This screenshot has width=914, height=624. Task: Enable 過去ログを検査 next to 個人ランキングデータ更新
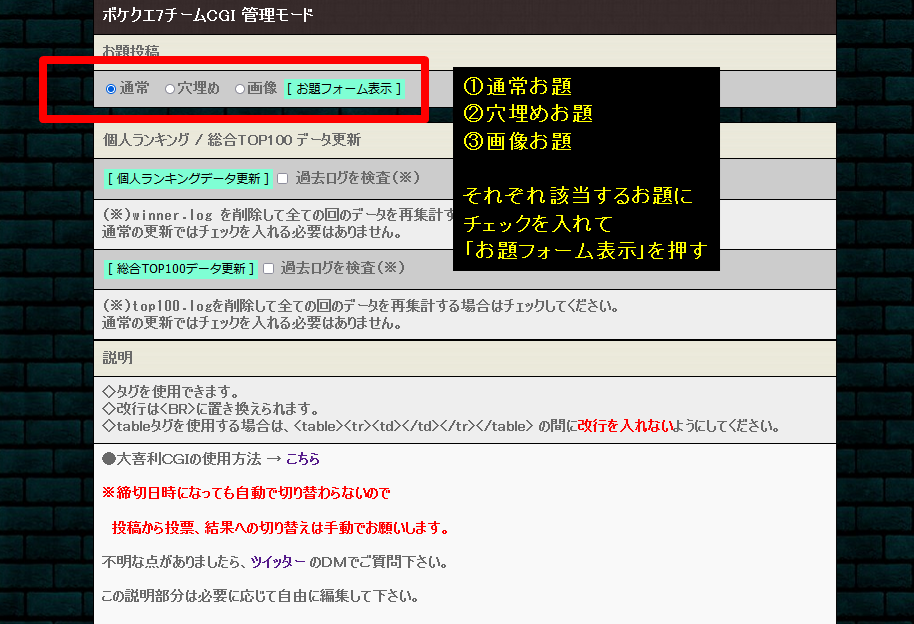[282, 179]
